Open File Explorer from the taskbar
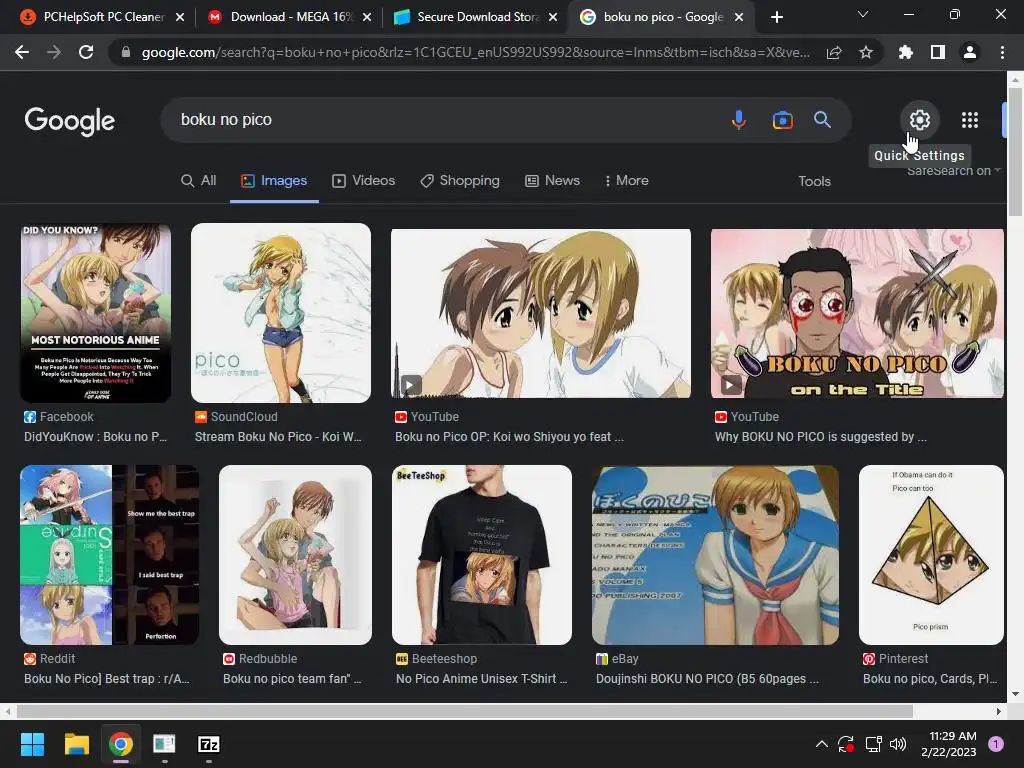 (76, 744)
